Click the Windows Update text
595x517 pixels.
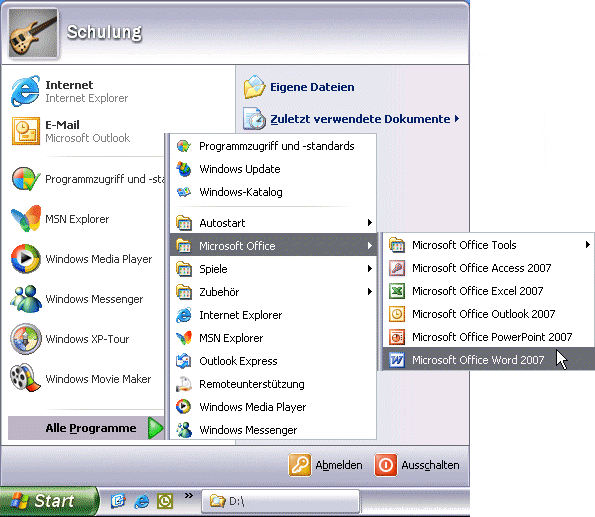pyautogui.click(x=240, y=169)
